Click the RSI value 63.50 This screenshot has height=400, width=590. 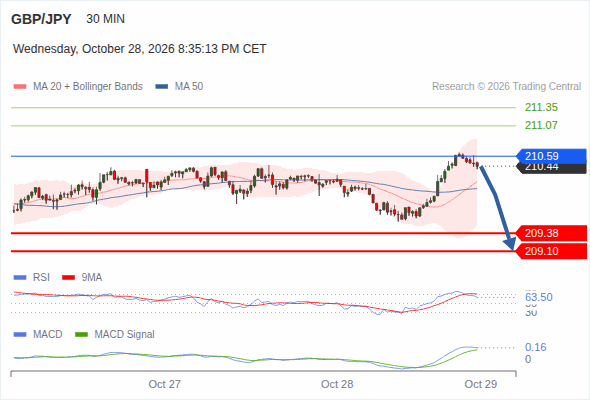[x=539, y=297]
